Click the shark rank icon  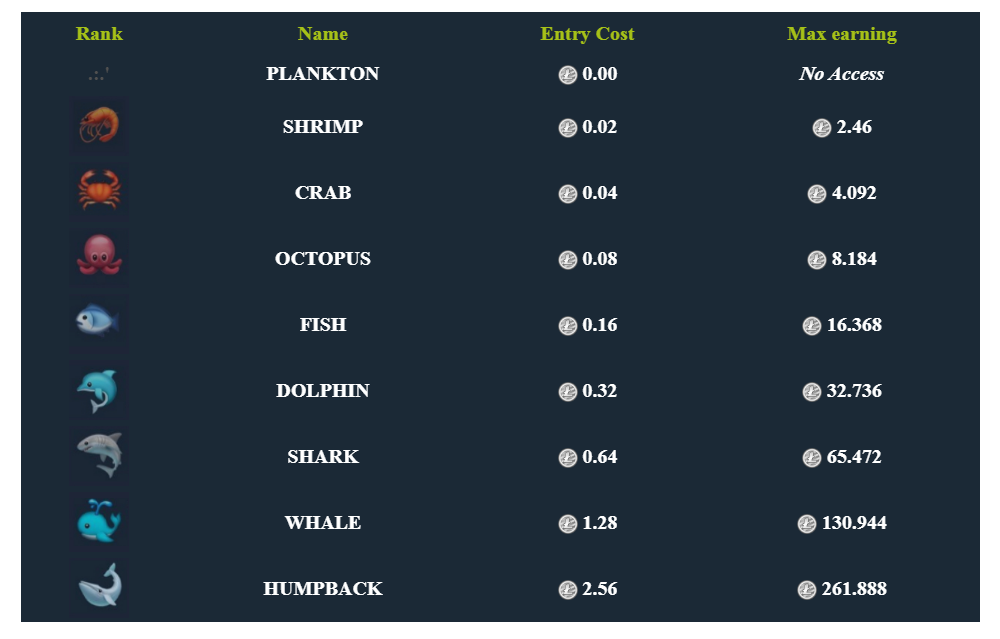(99, 455)
